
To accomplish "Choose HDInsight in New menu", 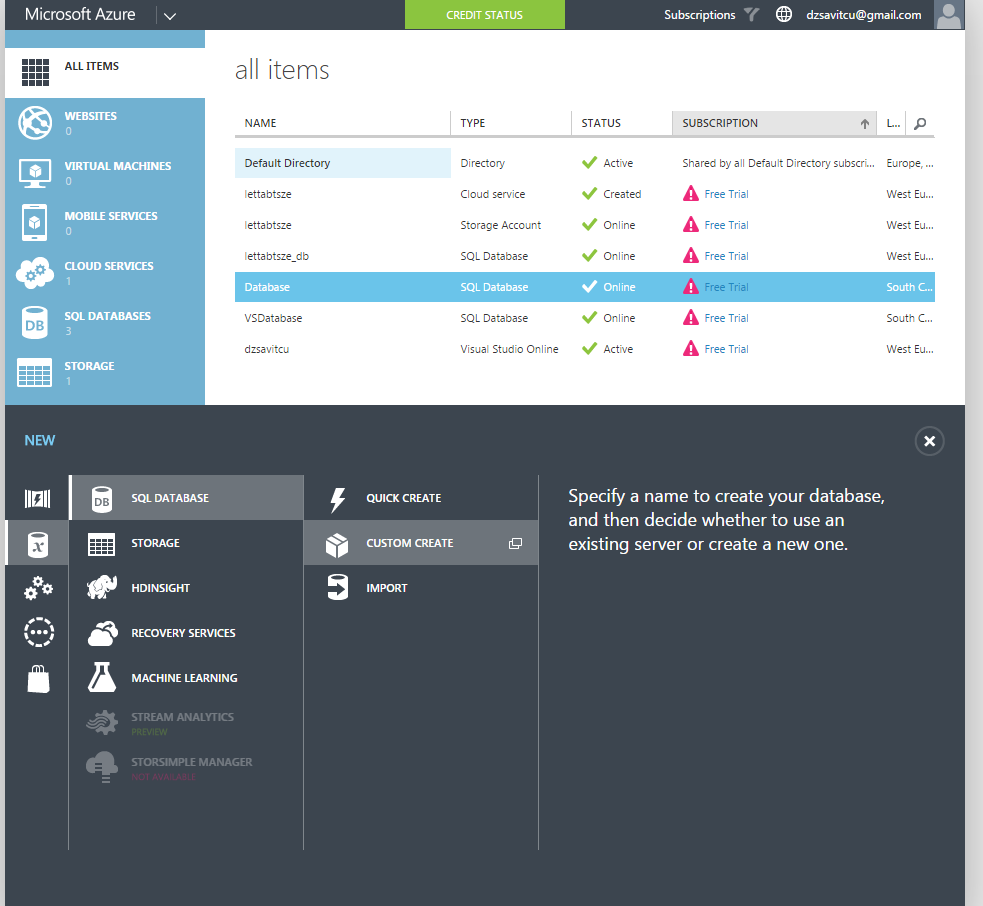I will tap(186, 588).
